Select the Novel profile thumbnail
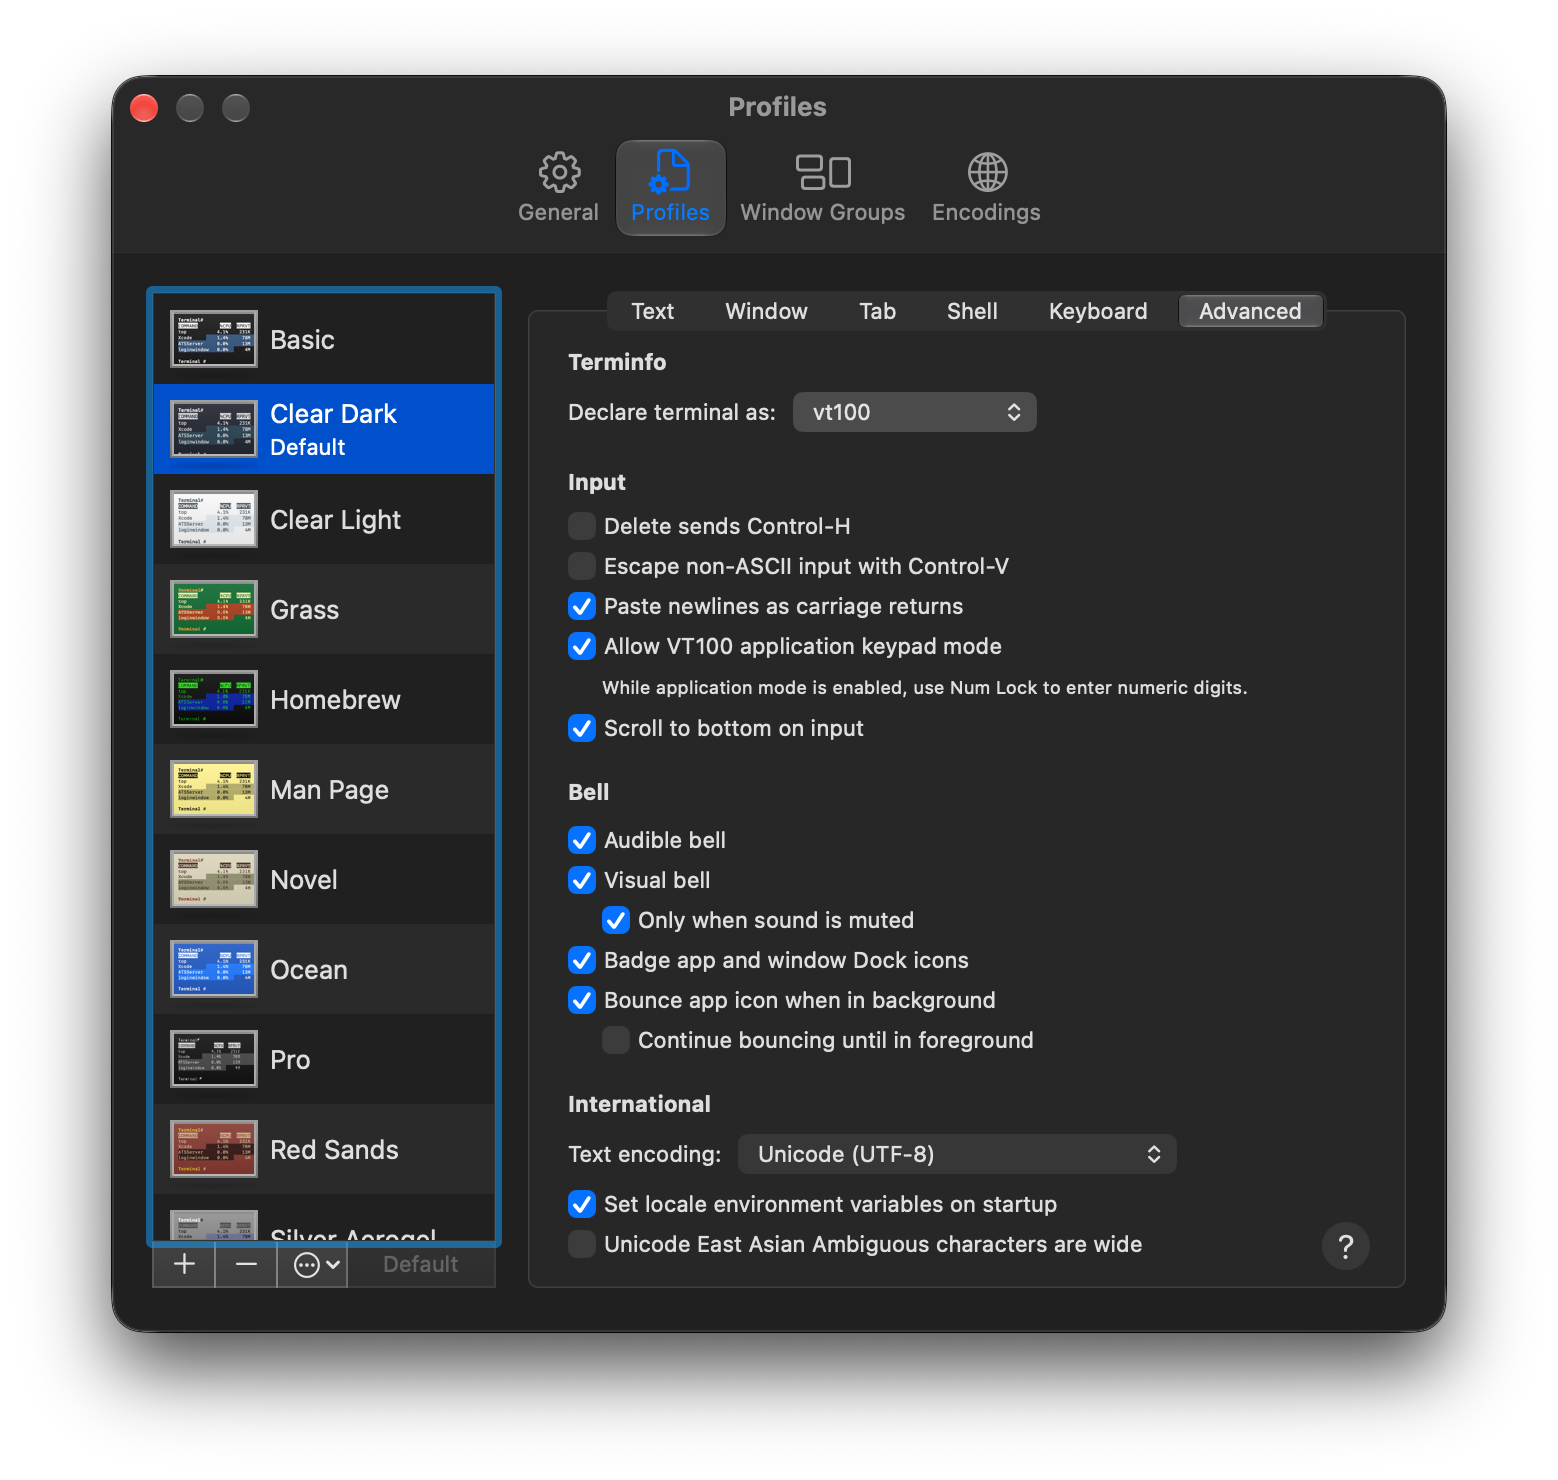The image size is (1558, 1480). click(x=213, y=879)
